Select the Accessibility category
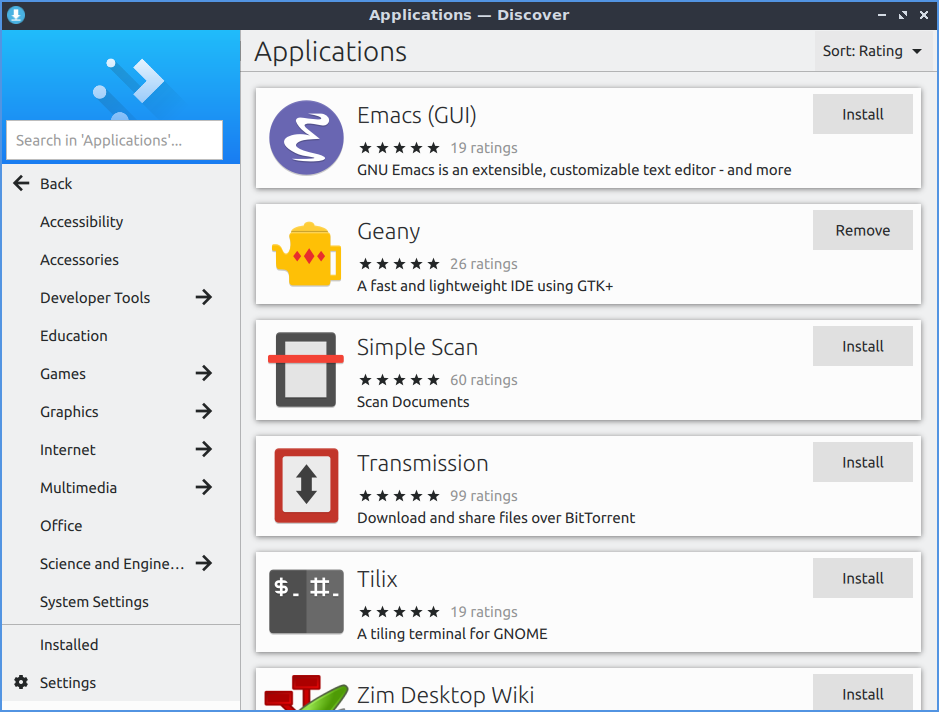The image size is (939, 712). (x=82, y=222)
